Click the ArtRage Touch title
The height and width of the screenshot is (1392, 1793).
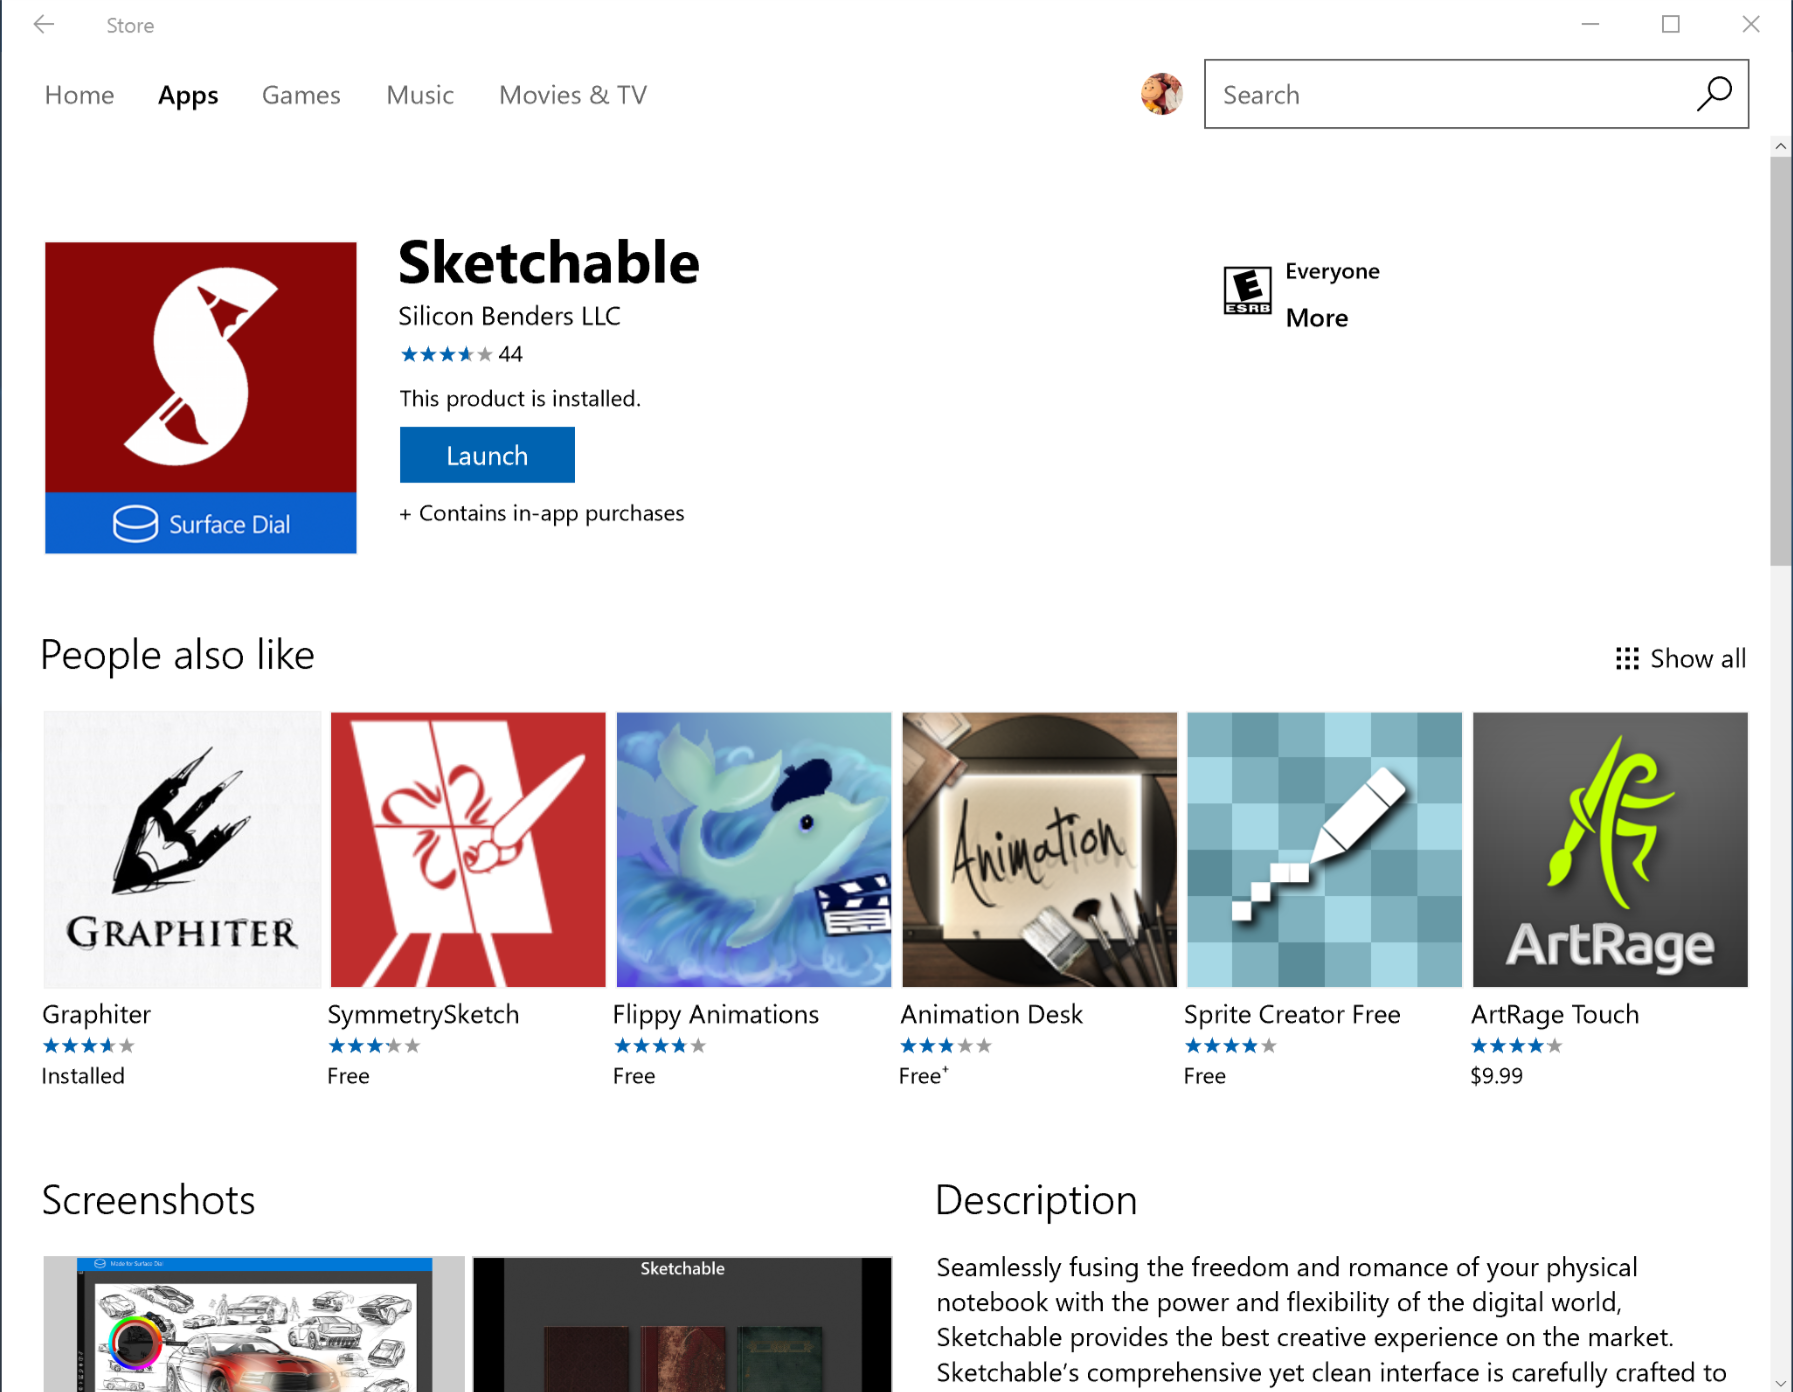click(x=1555, y=1014)
